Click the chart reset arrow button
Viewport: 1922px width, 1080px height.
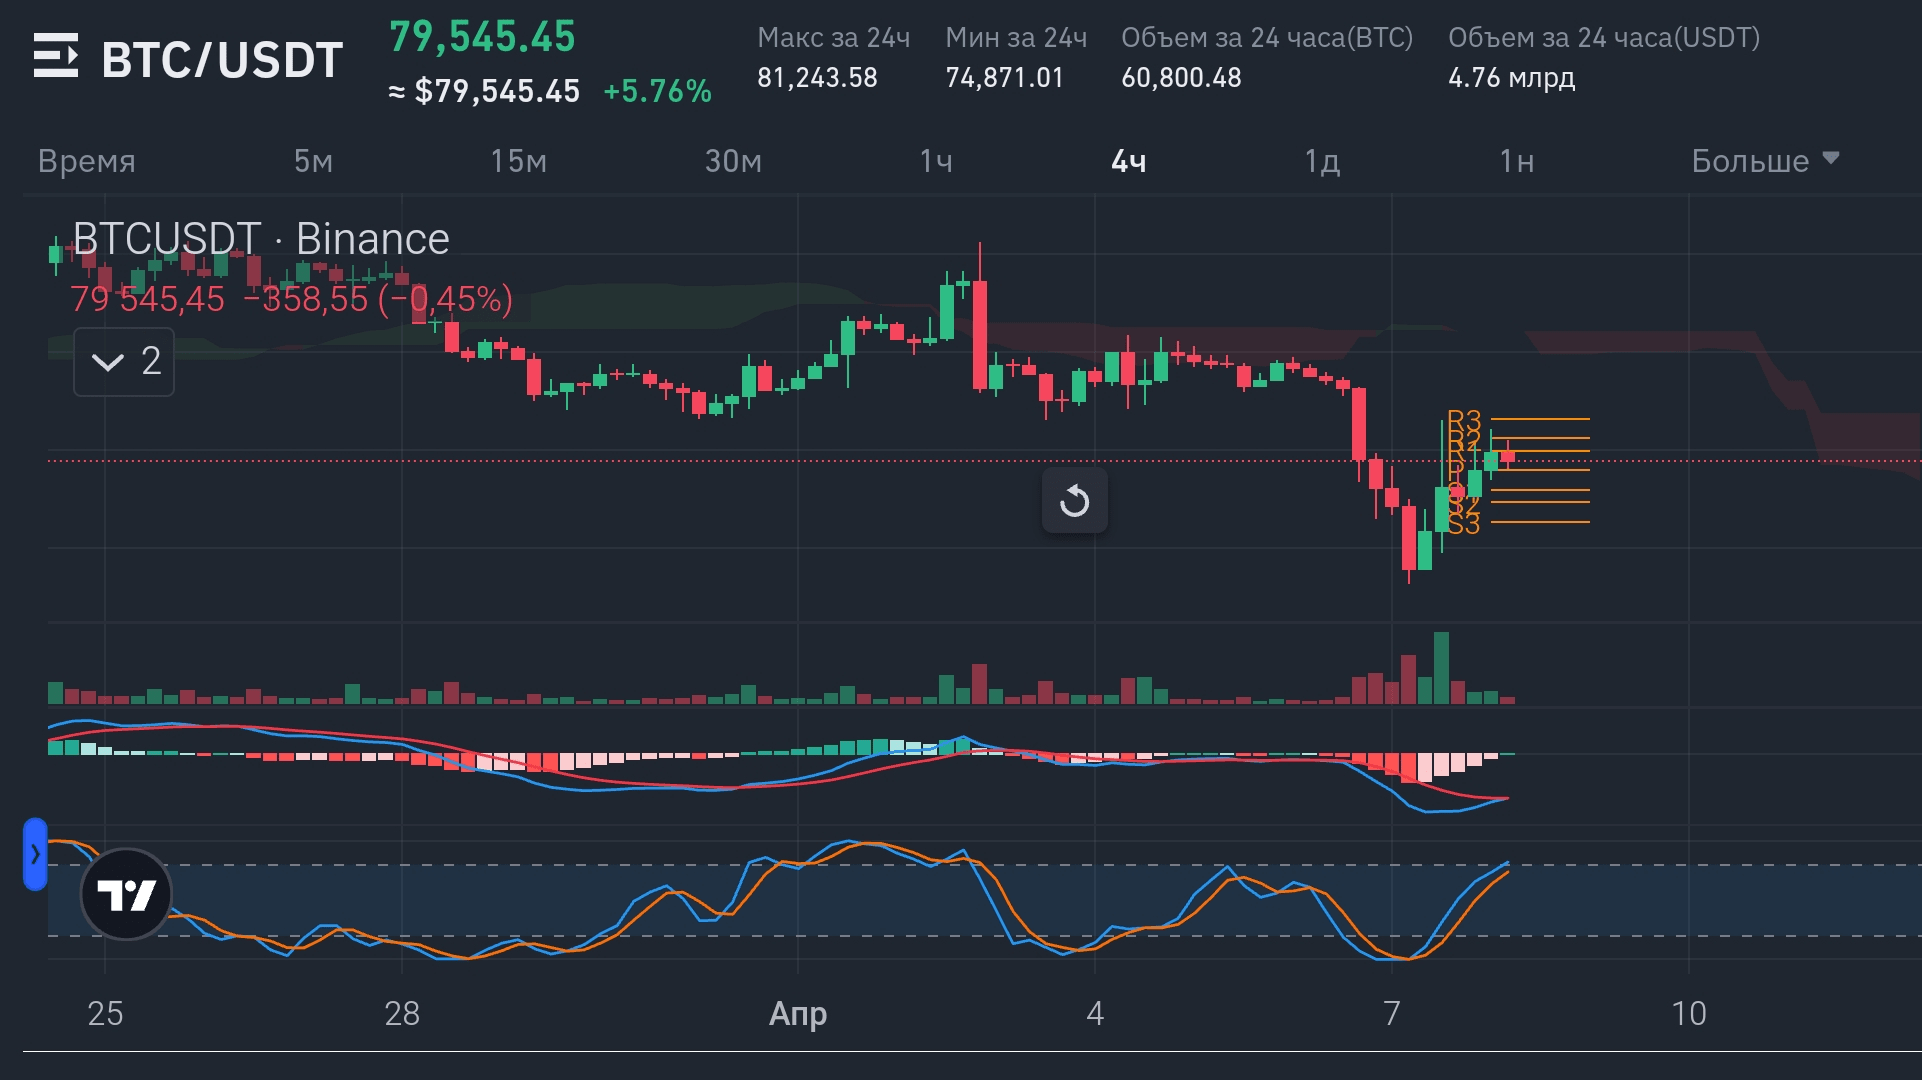[1074, 500]
